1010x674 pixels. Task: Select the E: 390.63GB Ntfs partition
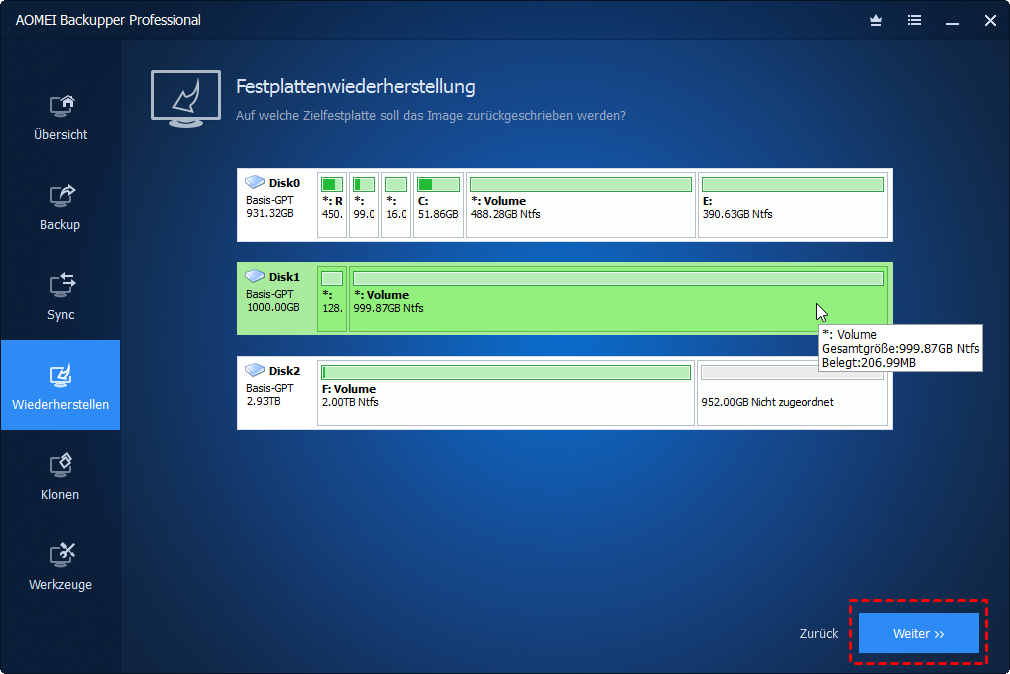pyautogui.click(x=793, y=205)
